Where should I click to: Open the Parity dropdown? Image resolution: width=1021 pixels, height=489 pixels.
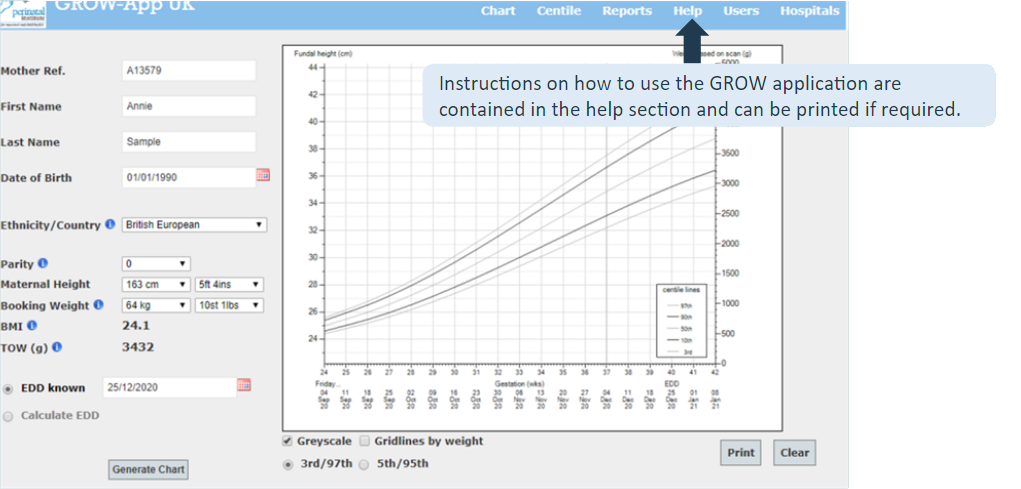click(156, 264)
